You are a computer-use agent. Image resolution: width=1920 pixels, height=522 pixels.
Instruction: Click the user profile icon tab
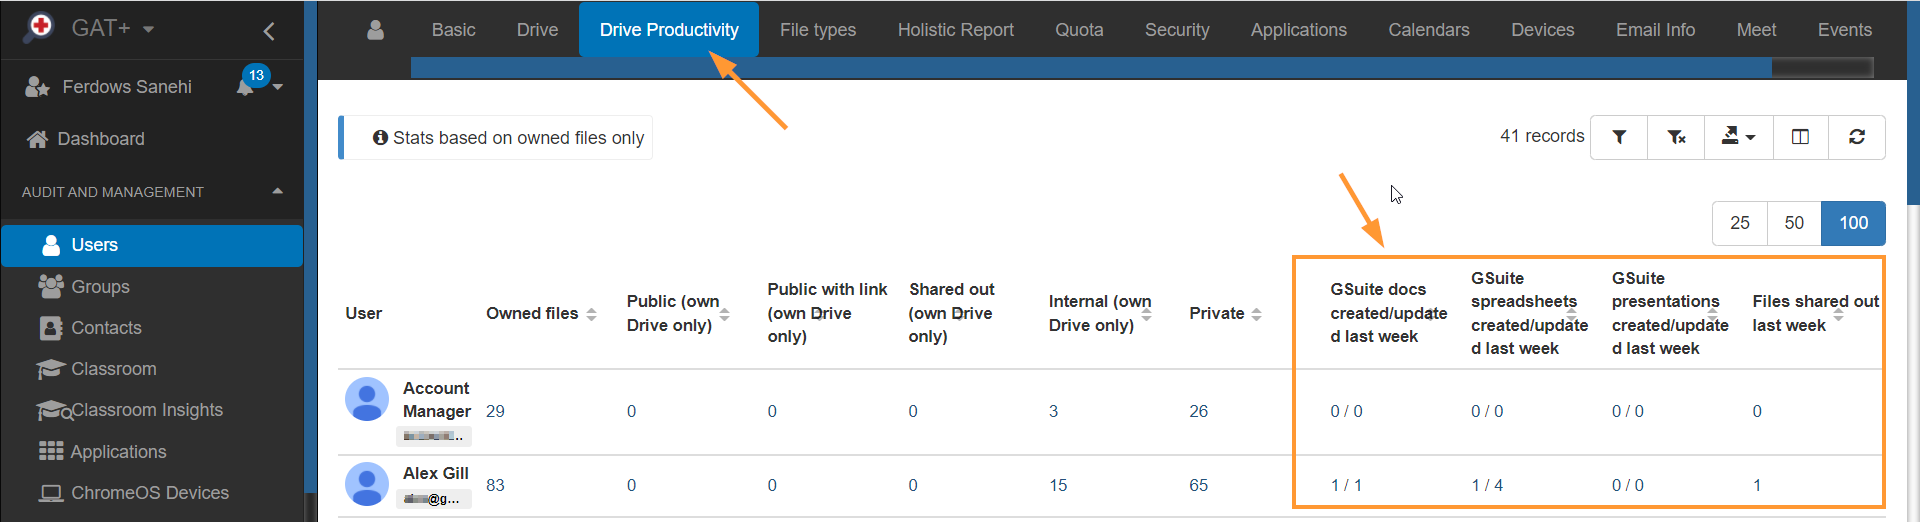[x=376, y=30]
